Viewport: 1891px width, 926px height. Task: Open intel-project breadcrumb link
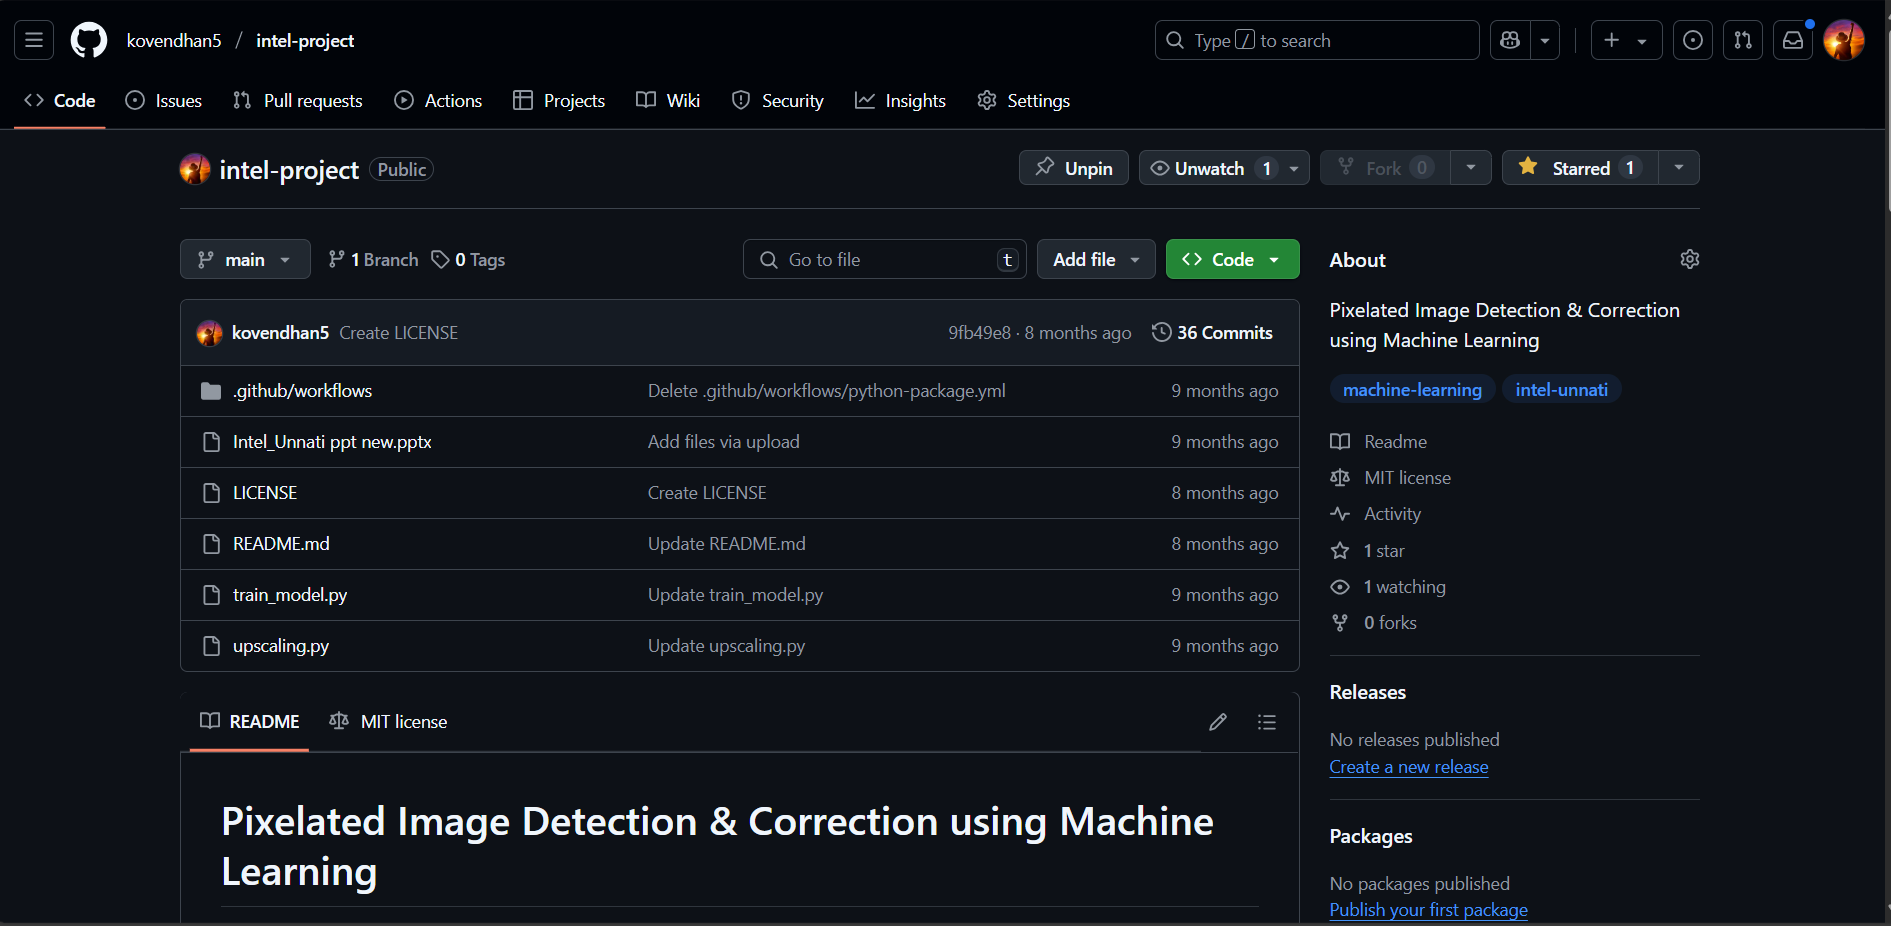[x=305, y=40]
